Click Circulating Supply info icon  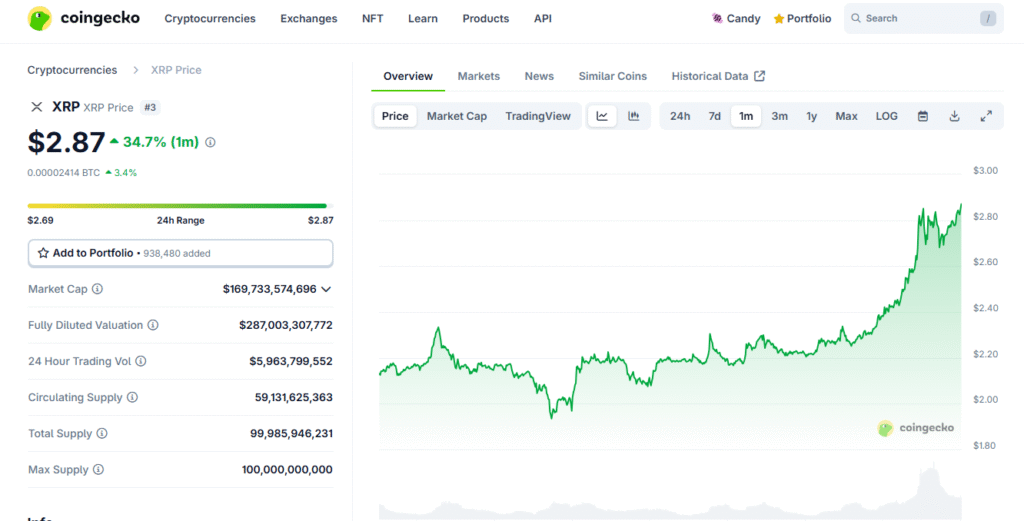click(x=132, y=397)
